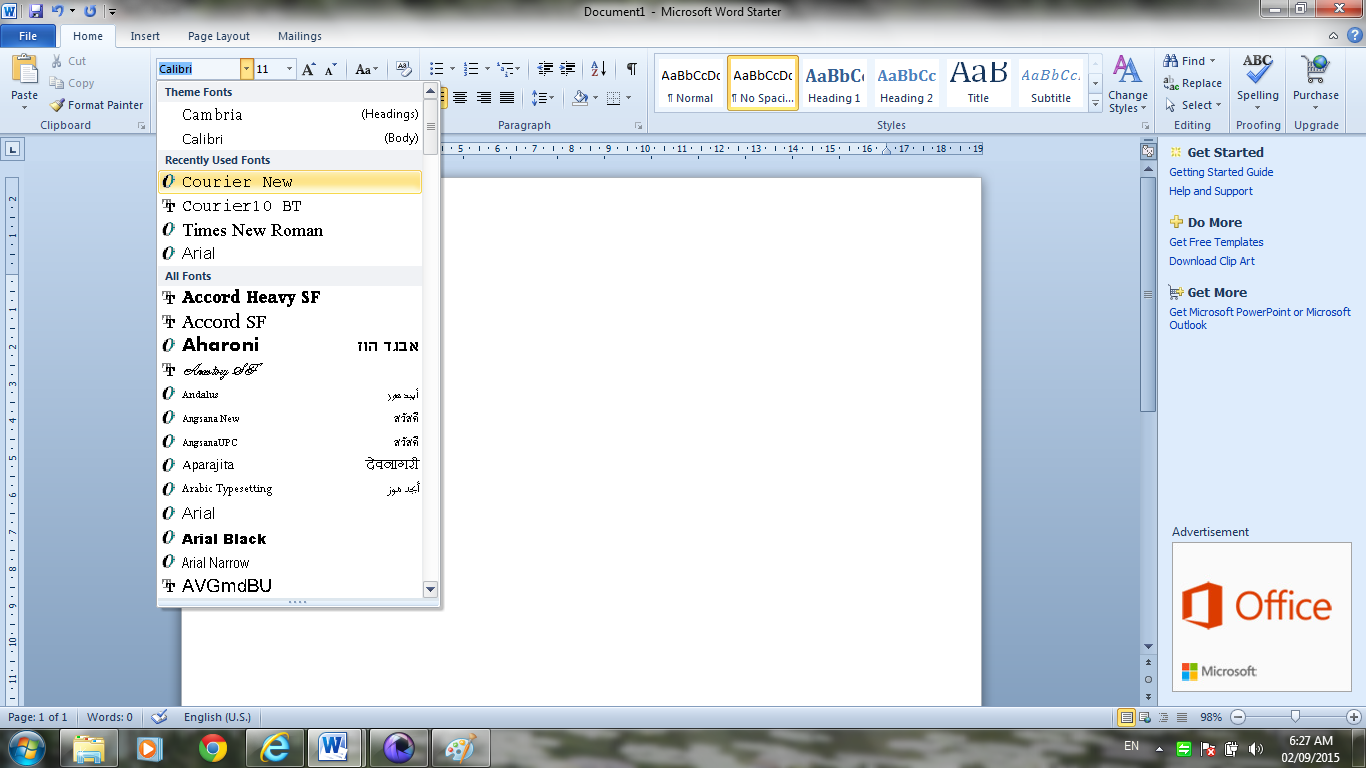Click the volume speaker tray icon

(x=1256, y=748)
